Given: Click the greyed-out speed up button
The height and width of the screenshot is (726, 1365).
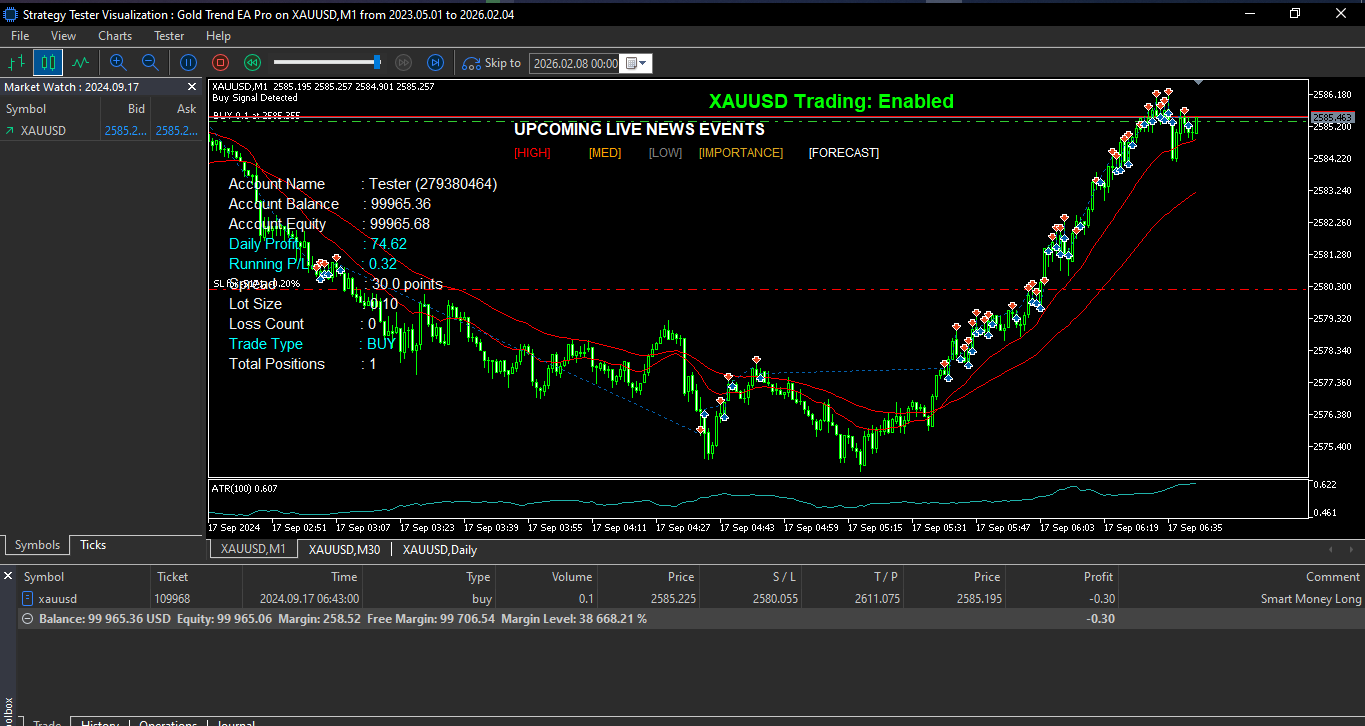Looking at the screenshot, I should pos(403,63).
